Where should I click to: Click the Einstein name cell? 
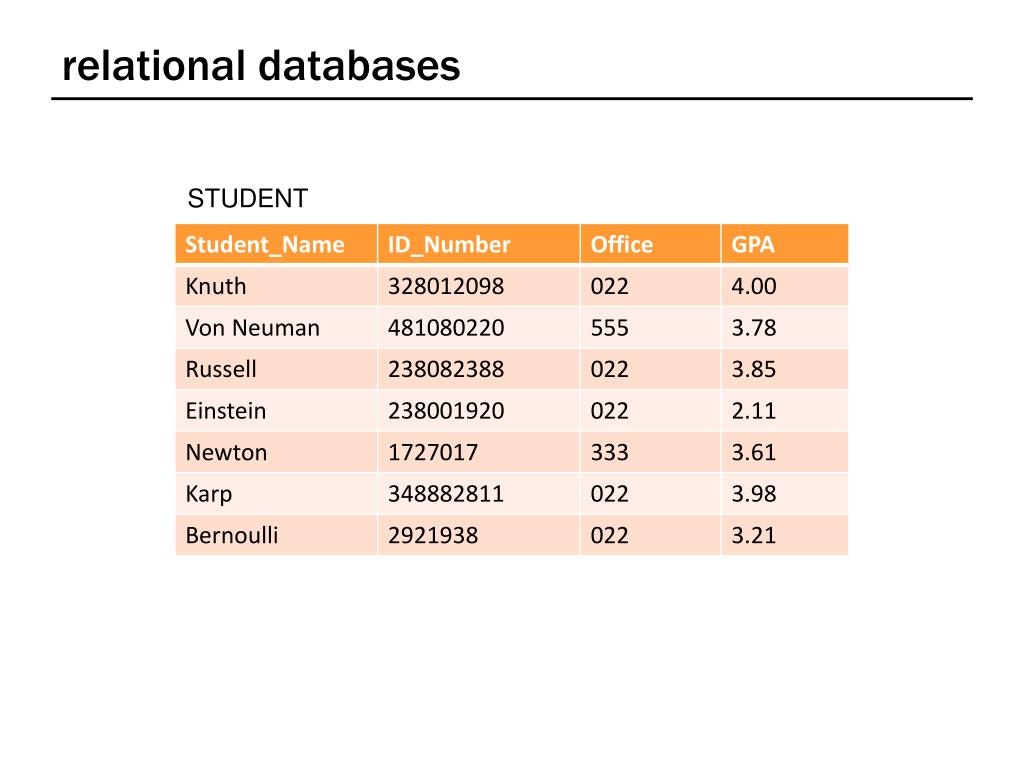(276, 411)
